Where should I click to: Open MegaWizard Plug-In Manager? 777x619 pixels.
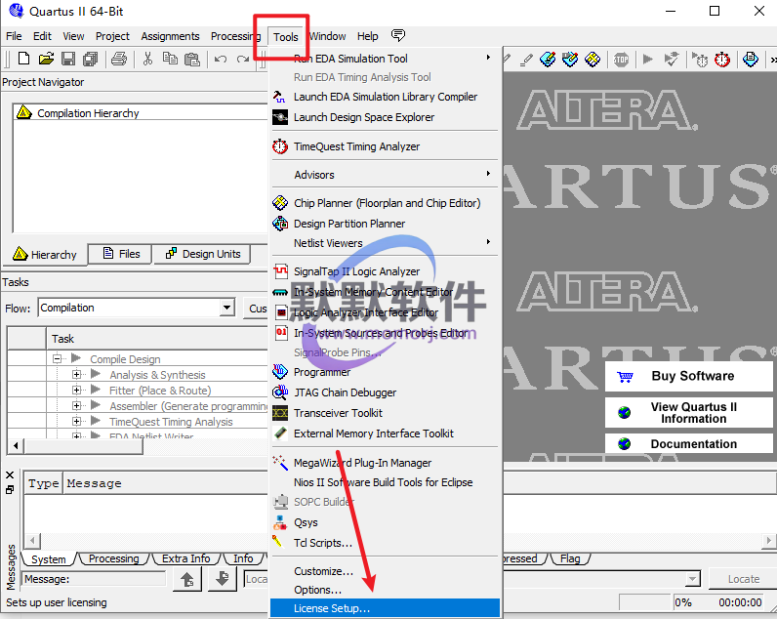coord(385,463)
